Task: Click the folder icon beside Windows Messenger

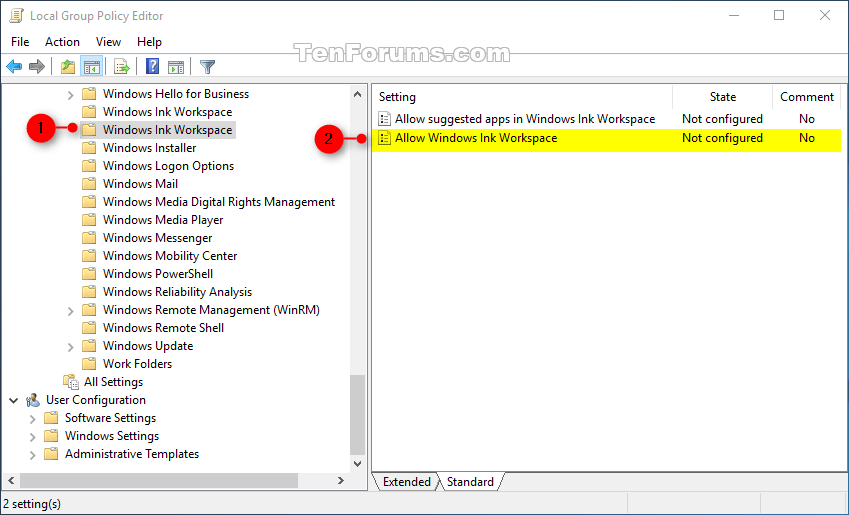Action: 89,237
